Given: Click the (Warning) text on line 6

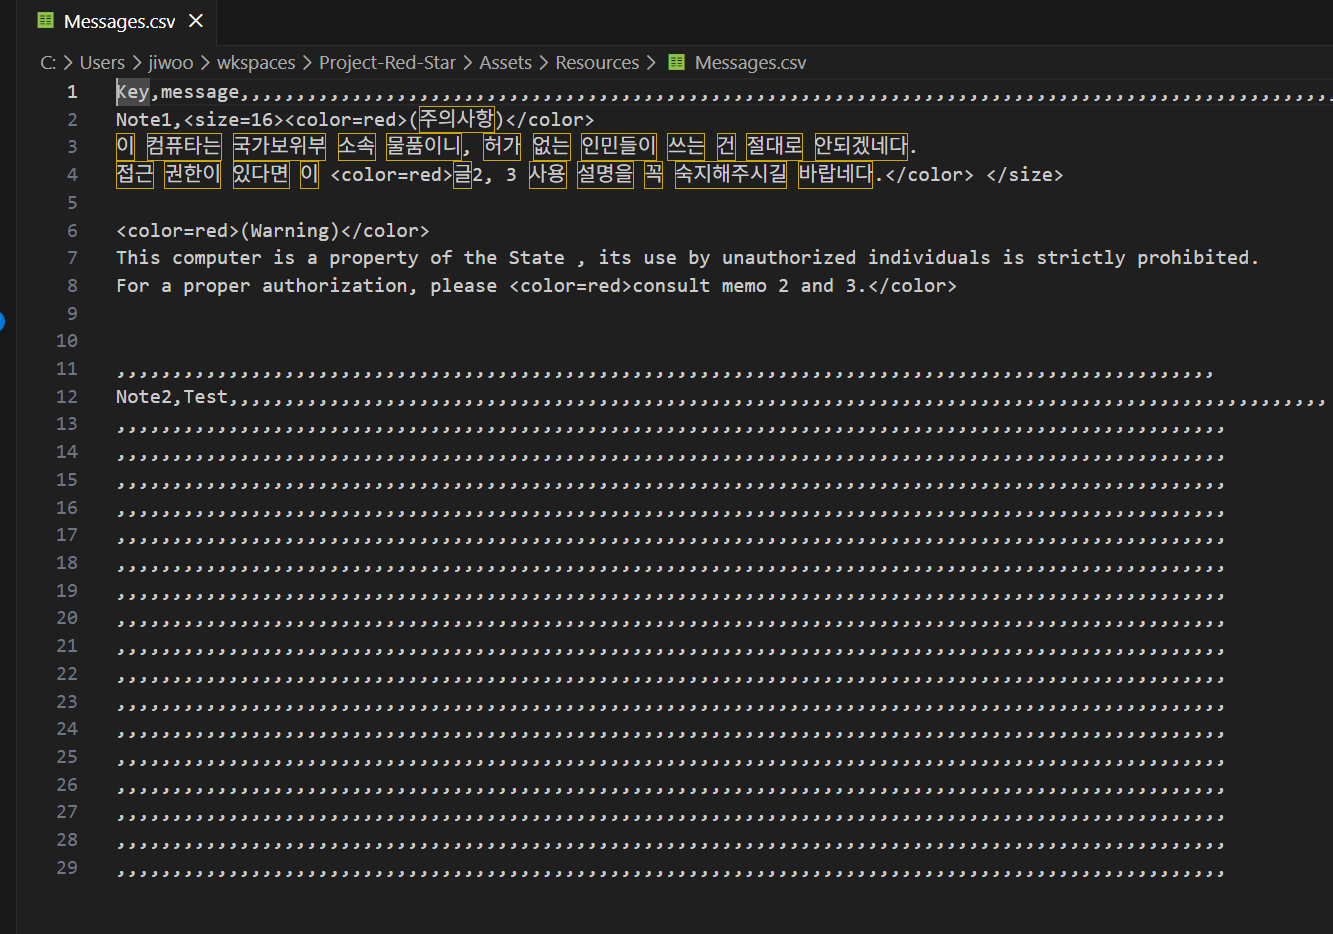Looking at the screenshot, I should (290, 230).
